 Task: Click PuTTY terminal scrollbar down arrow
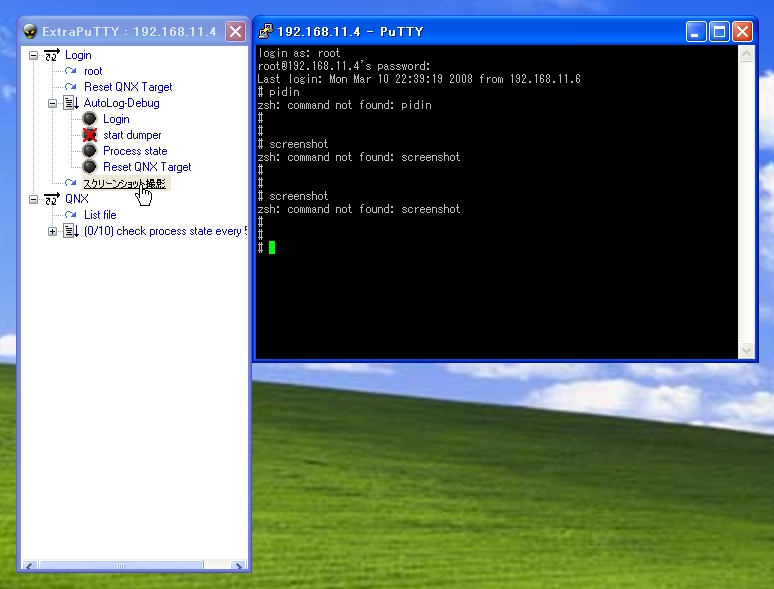click(x=746, y=351)
